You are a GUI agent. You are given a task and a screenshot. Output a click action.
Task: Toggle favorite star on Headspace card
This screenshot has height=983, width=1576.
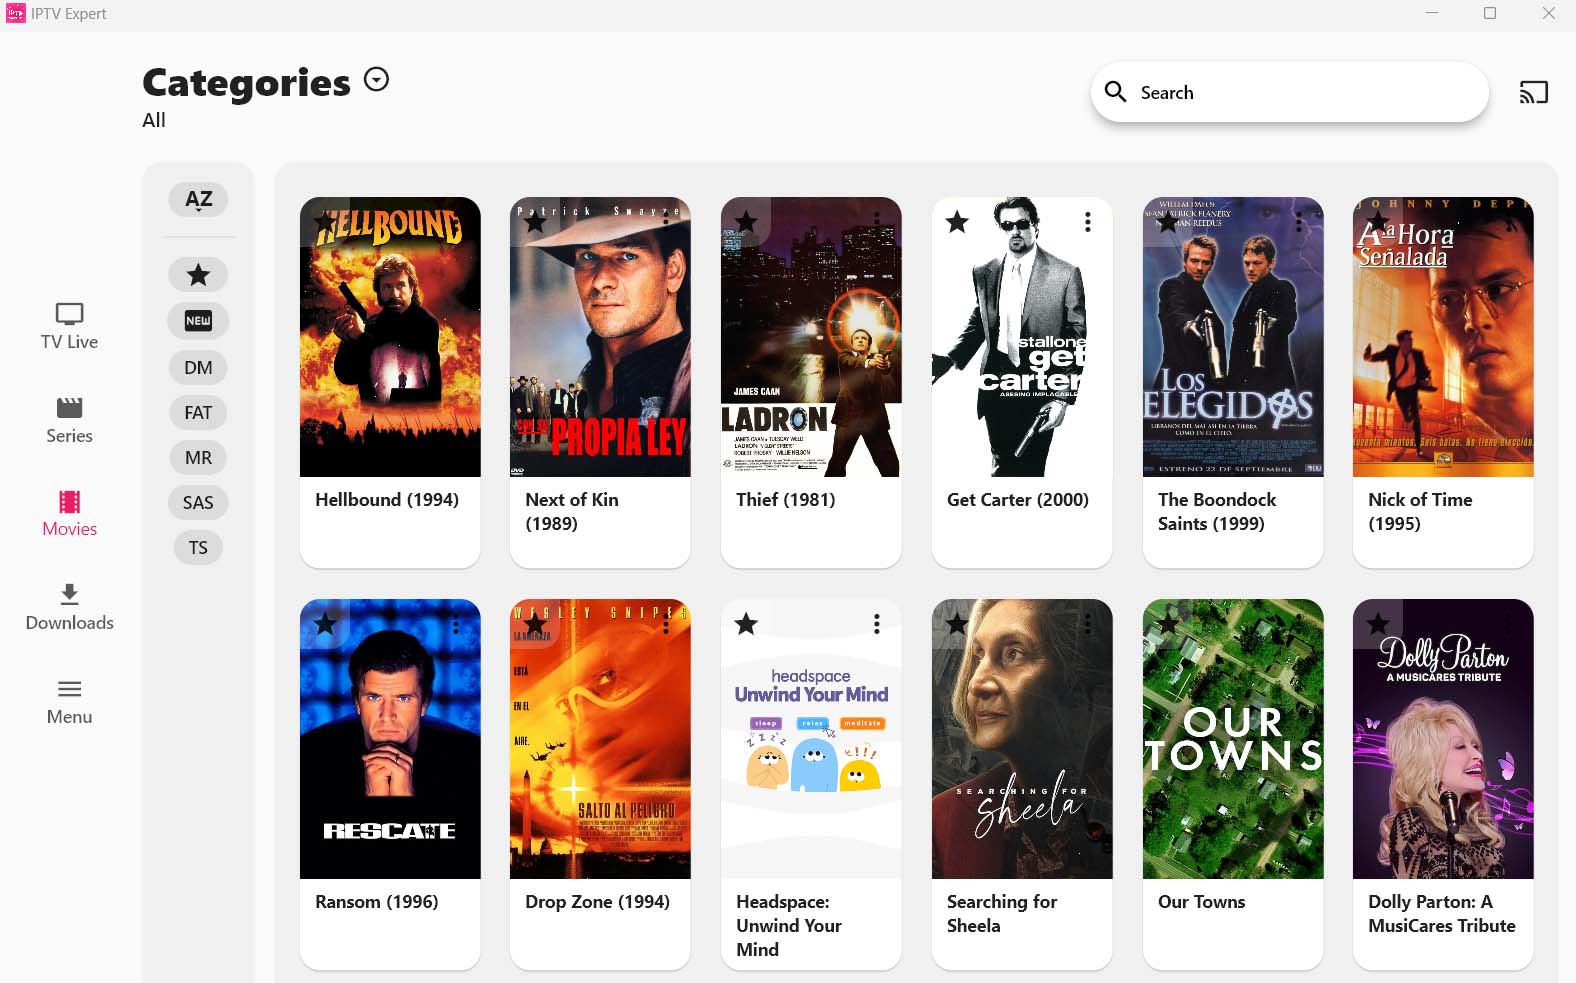[x=746, y=624]
